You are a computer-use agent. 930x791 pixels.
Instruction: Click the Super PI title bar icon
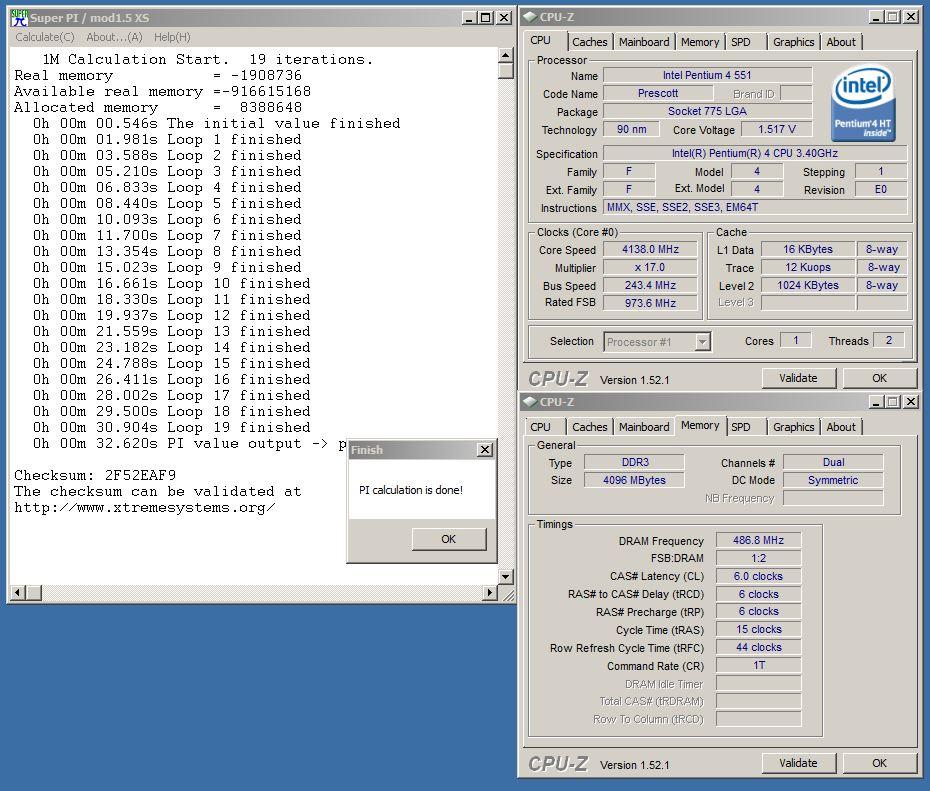19,18
